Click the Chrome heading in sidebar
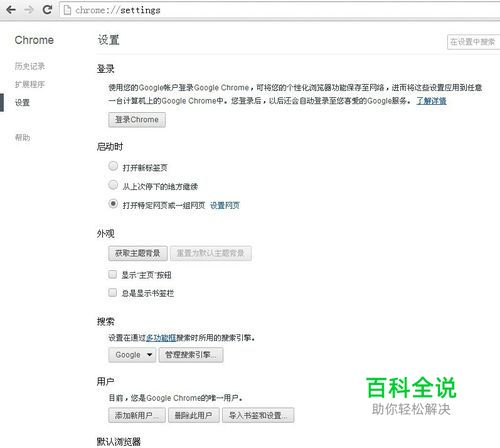Screen dimensions: 500x448 (34, 40)
